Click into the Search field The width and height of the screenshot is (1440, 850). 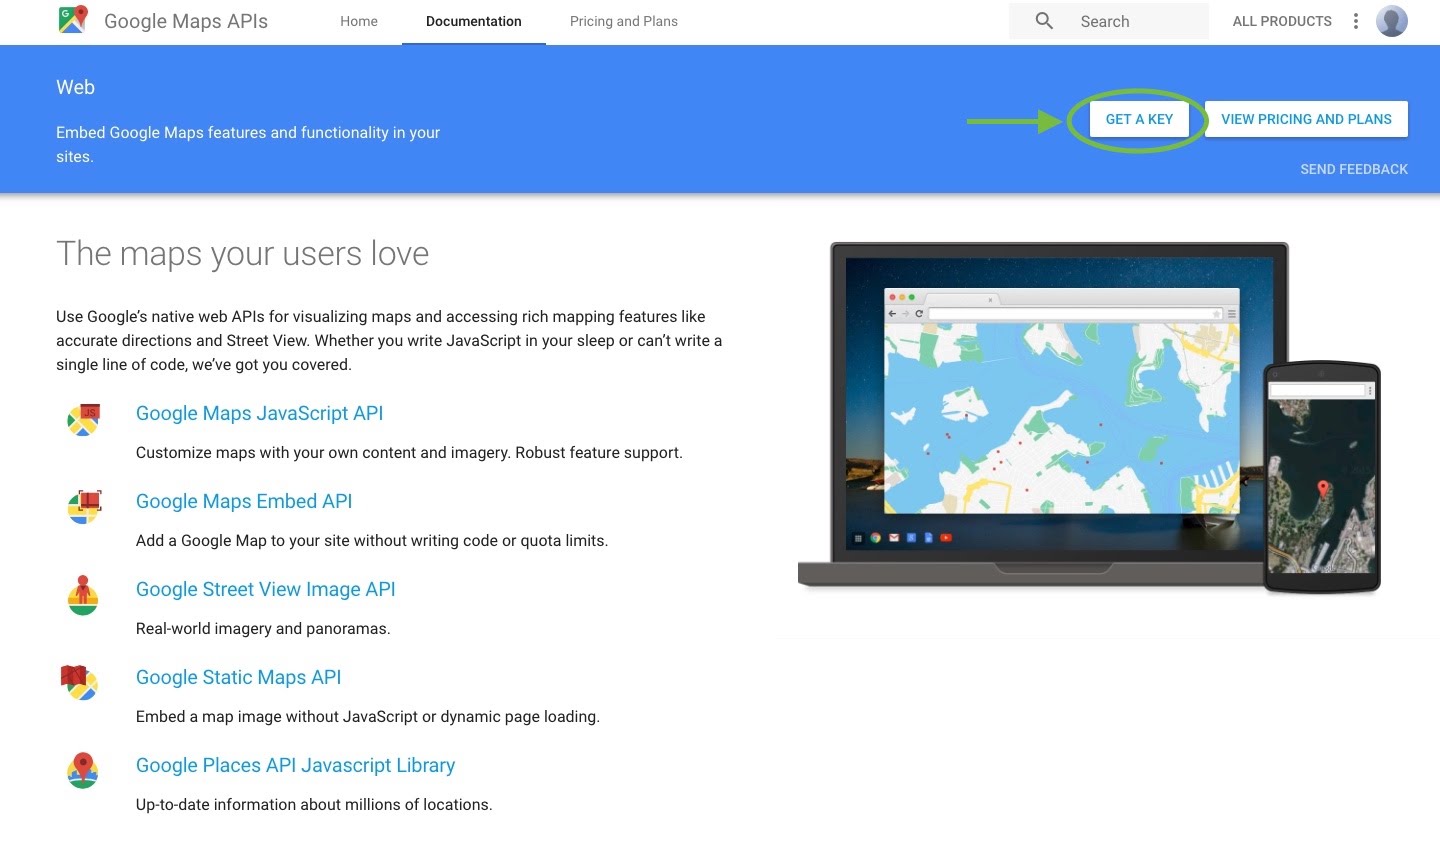pos(1109,21)
